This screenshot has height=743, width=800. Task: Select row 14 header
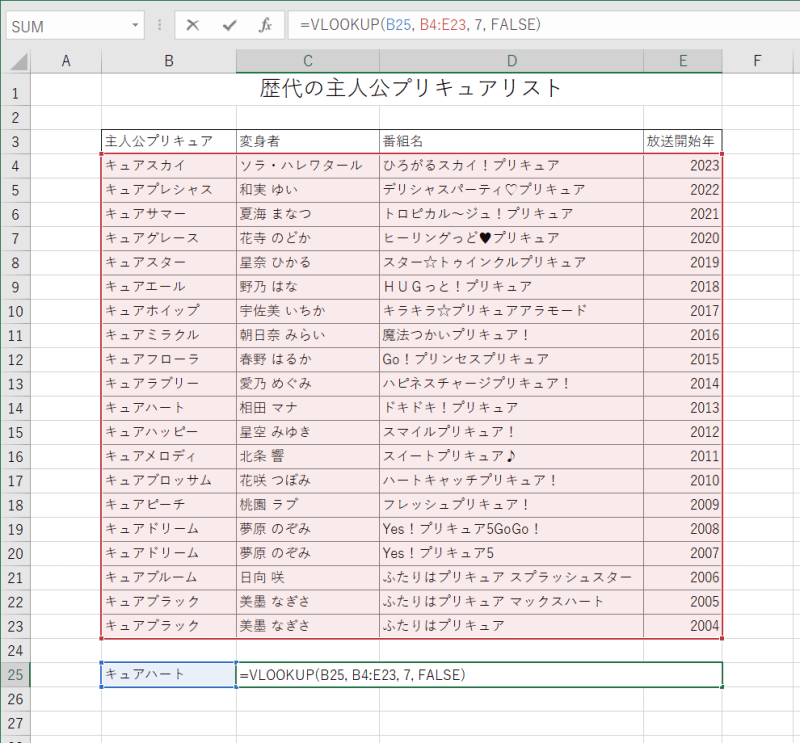click(15, 408)
